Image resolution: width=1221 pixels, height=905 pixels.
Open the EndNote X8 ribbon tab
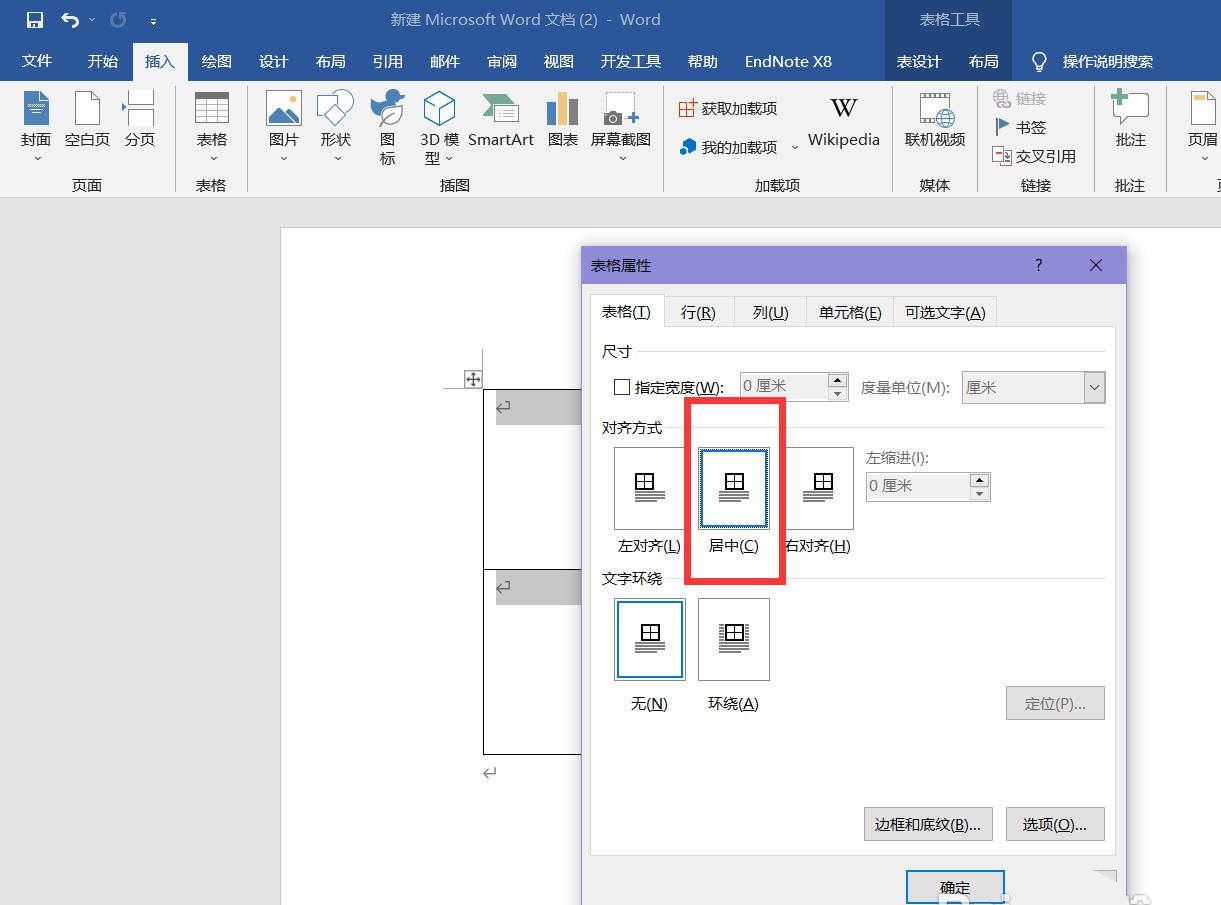(x=788, y=61)
